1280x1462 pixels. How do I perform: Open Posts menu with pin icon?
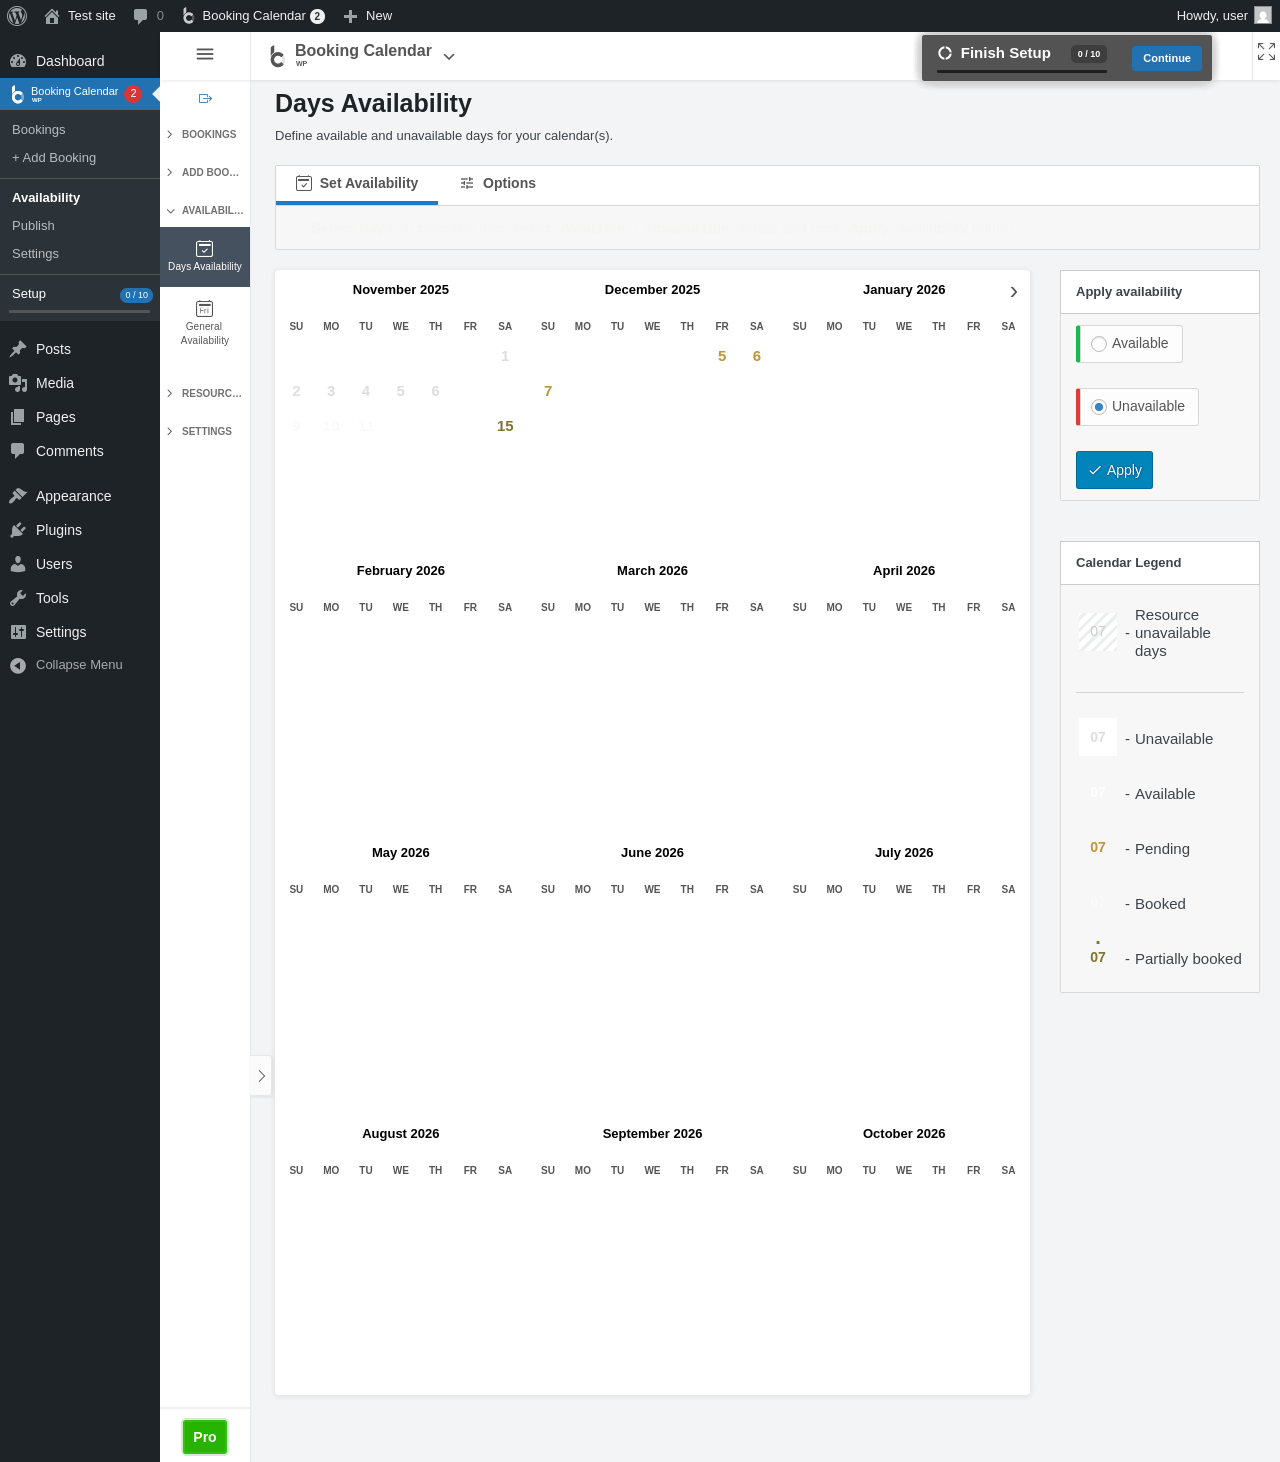click(x=80, y=349)
